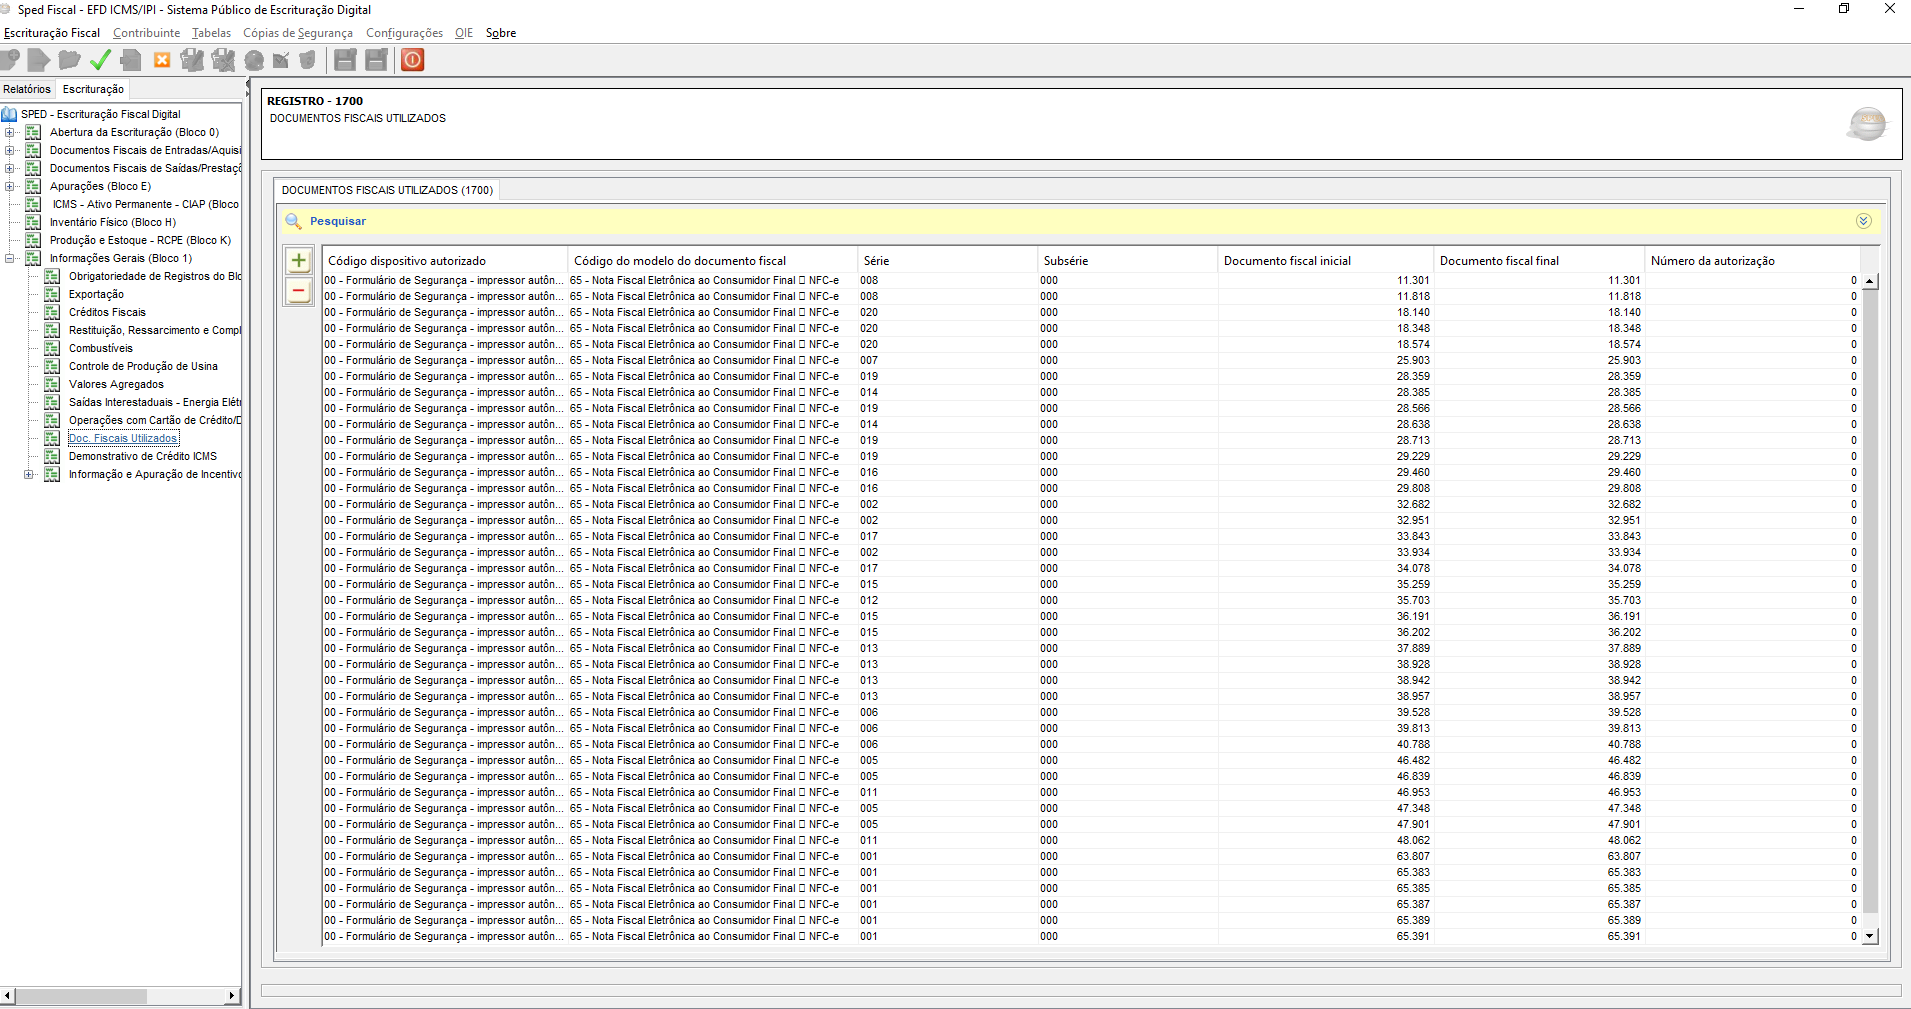This screenshot has width=1911, height=1009.
Task: Collapse Informações Gerais (Bloco 1) node
Action: click(10, 258)
